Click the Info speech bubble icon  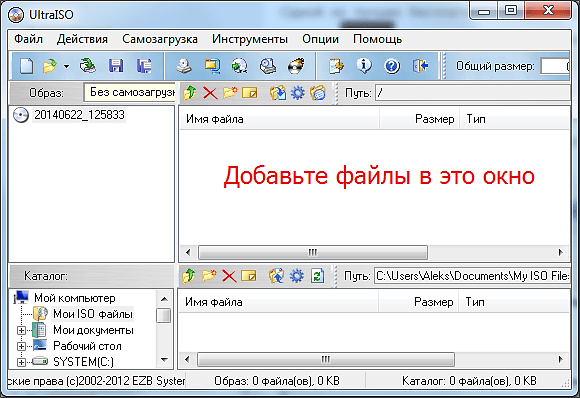point(364,66)
